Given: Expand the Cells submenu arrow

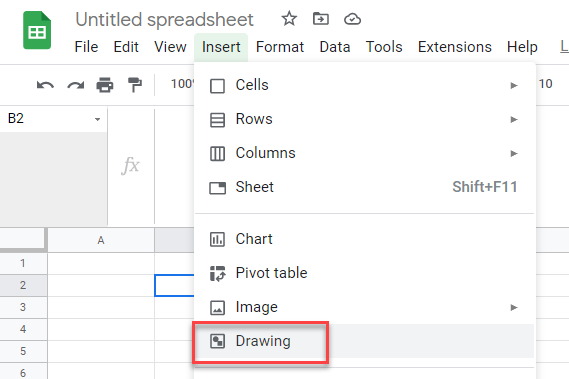Looking at the screenshot, I should click(x=514, y=86).
